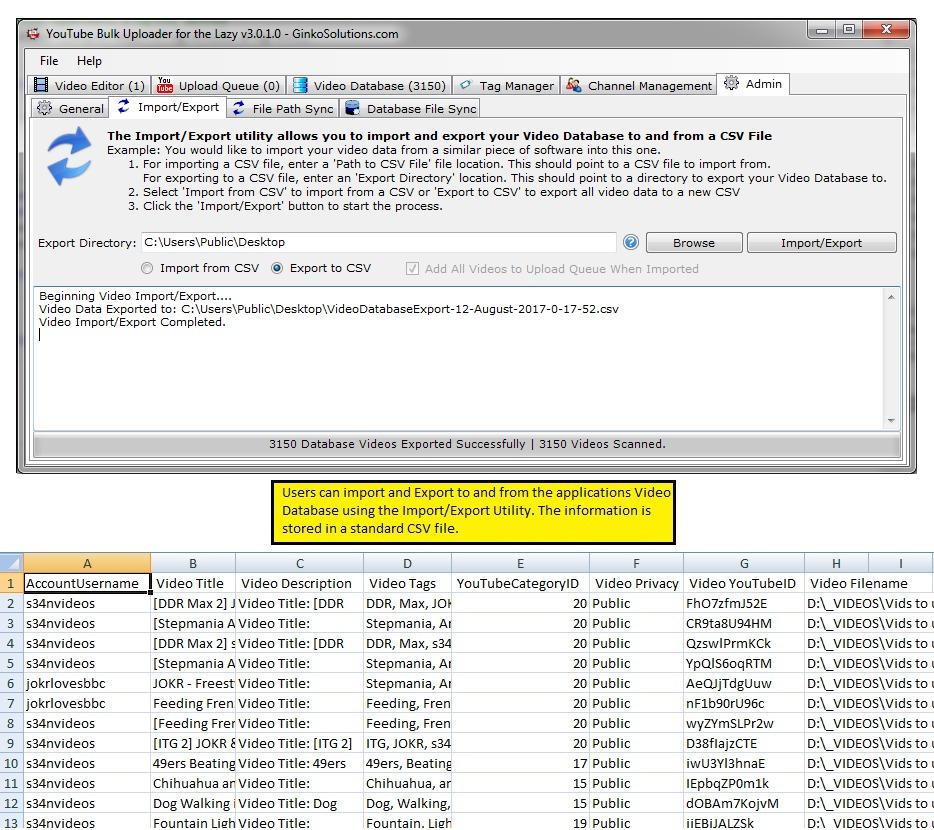This screenshot has height=830, width=934.
Task: Click the Export Directory path field
Action: [x=379, y=242]
